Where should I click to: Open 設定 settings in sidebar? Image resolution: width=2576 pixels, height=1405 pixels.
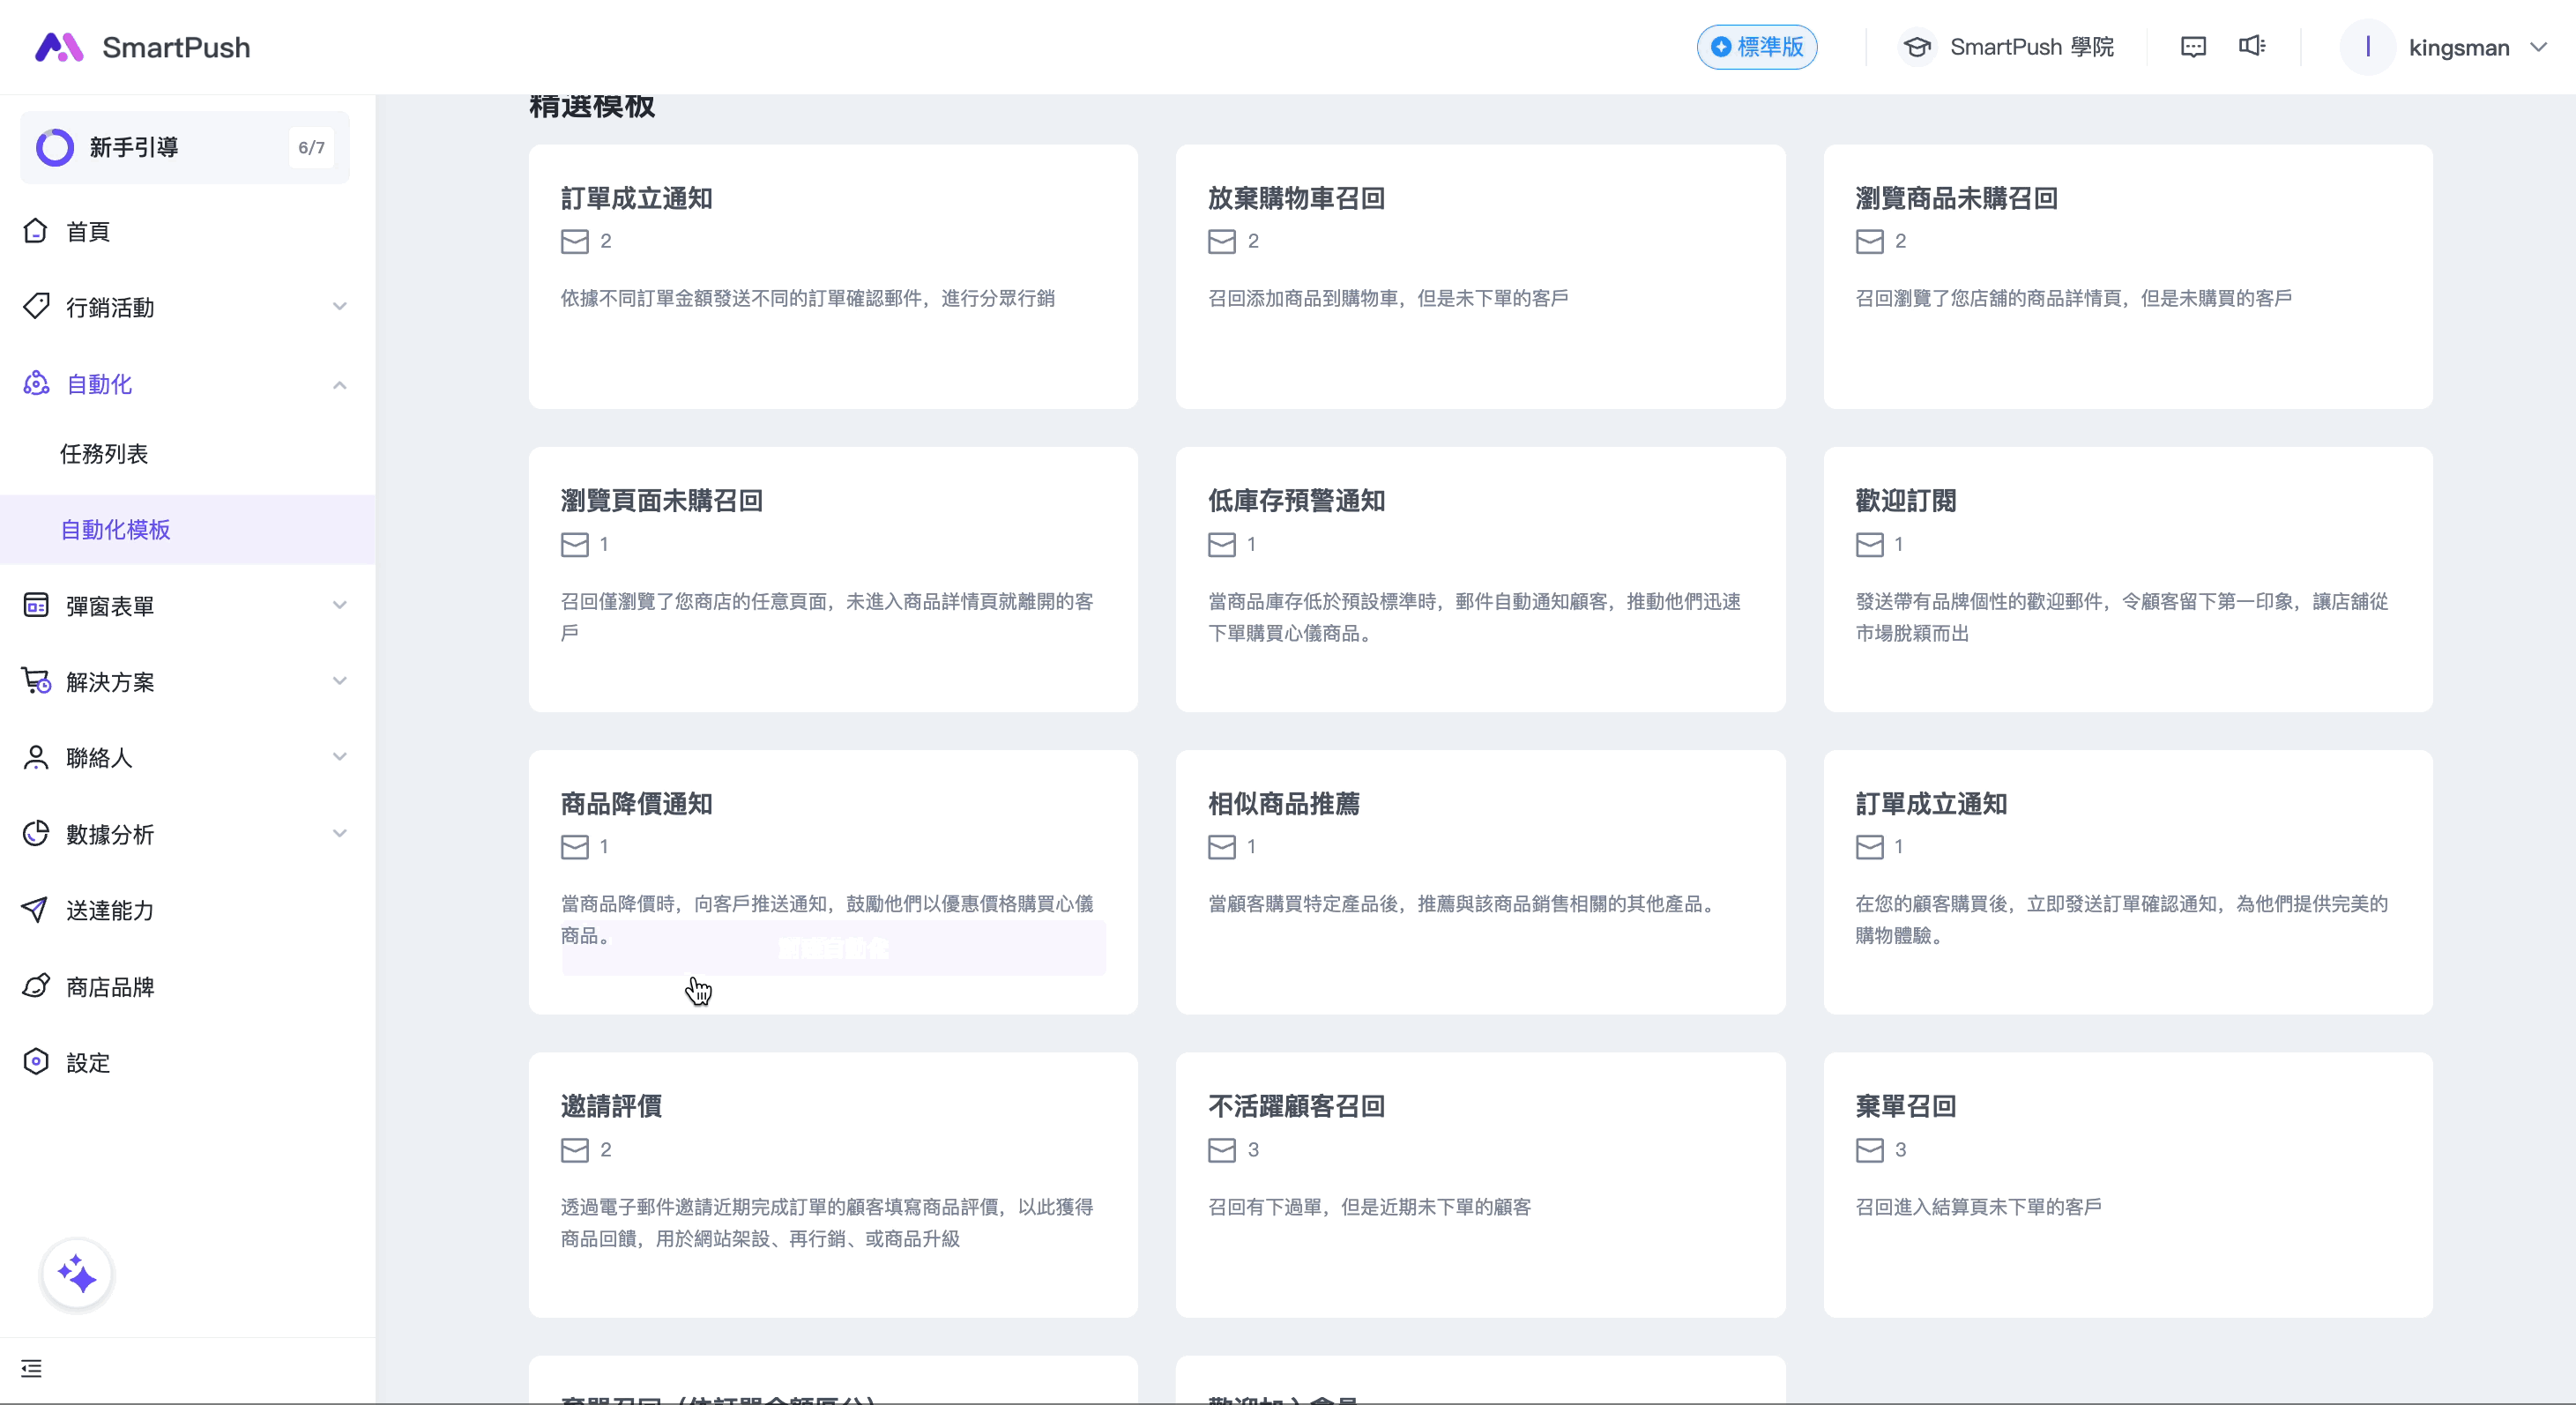tap(88, 1063)
